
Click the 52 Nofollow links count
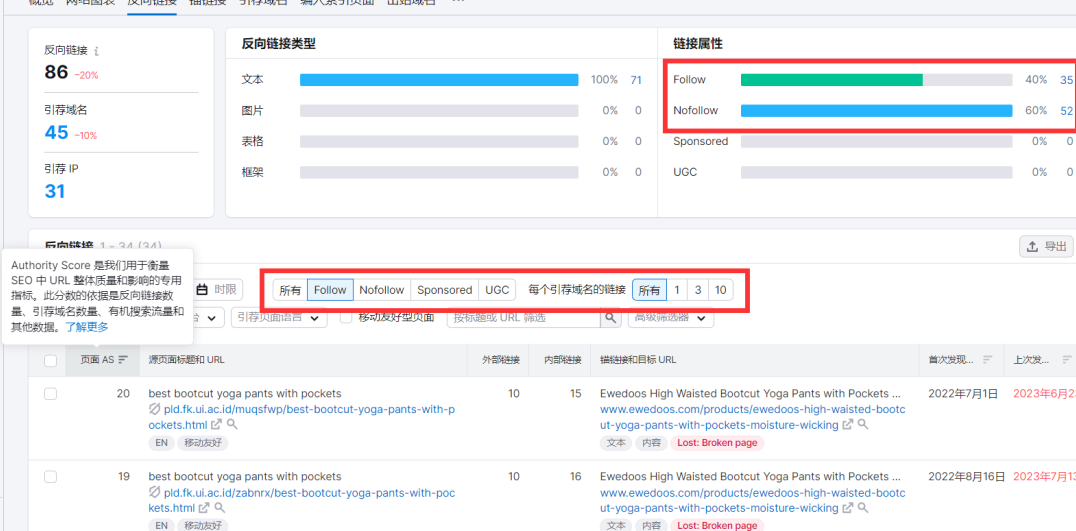1066,110
